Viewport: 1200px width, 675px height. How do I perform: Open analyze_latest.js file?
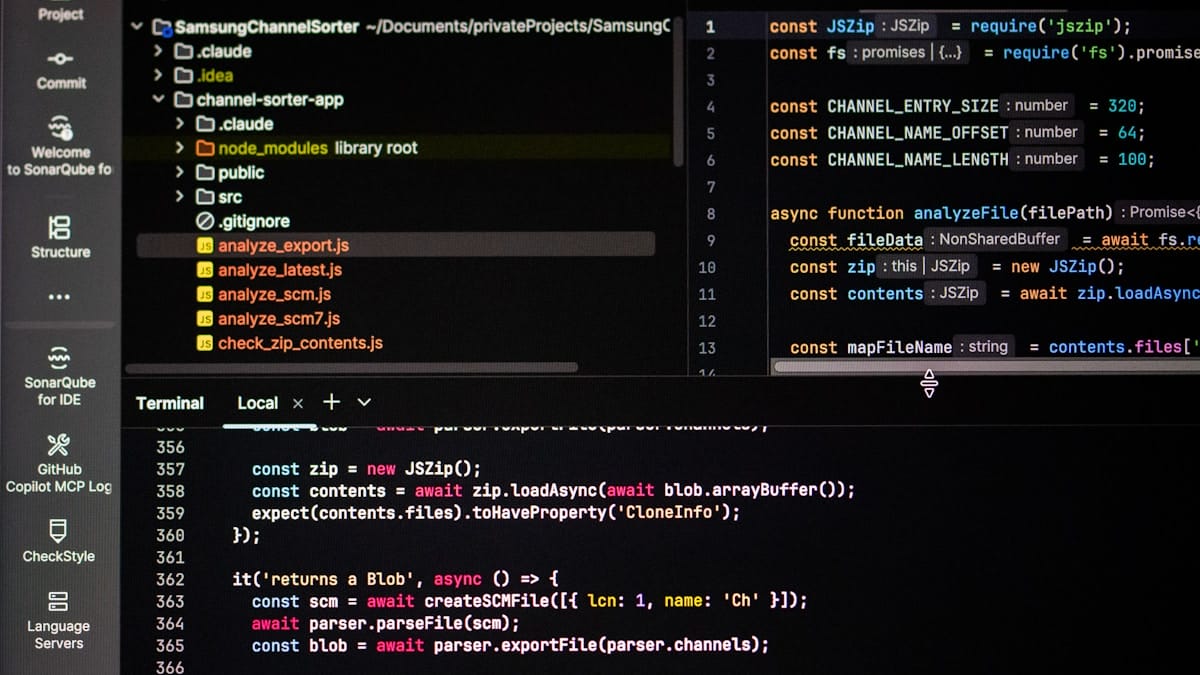(x=280, y=270)
